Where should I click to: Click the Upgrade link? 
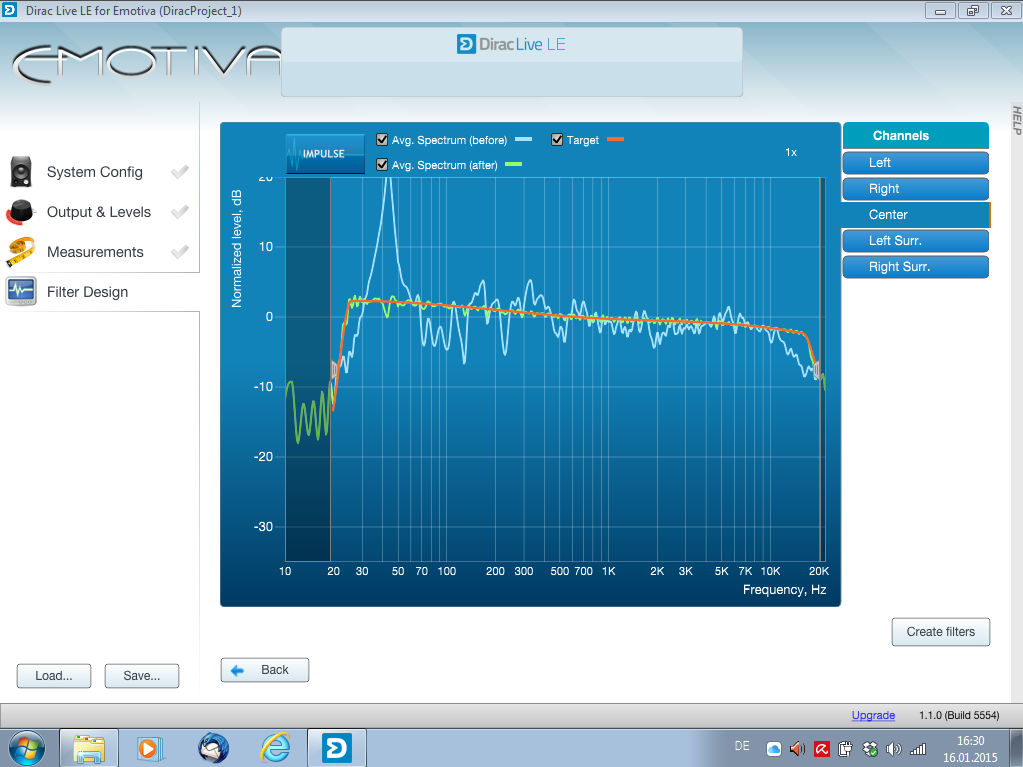(x=873, y=715)
